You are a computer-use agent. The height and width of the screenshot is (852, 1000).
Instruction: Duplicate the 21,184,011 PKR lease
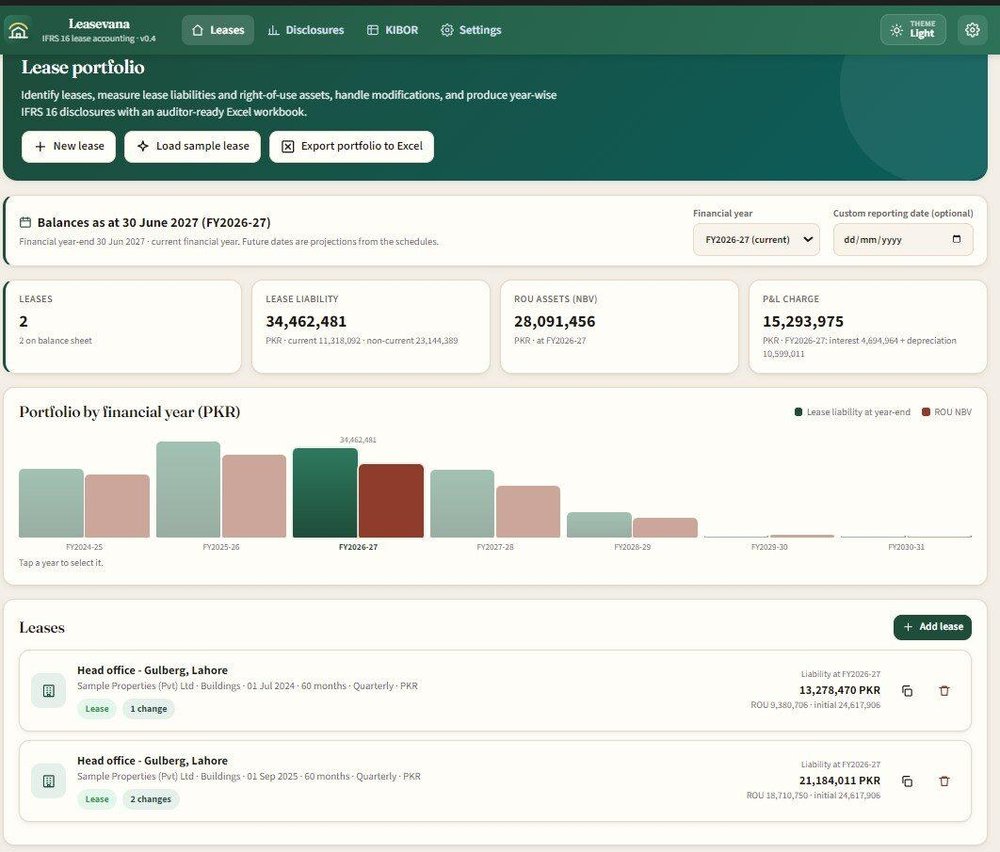click(908, 781)
